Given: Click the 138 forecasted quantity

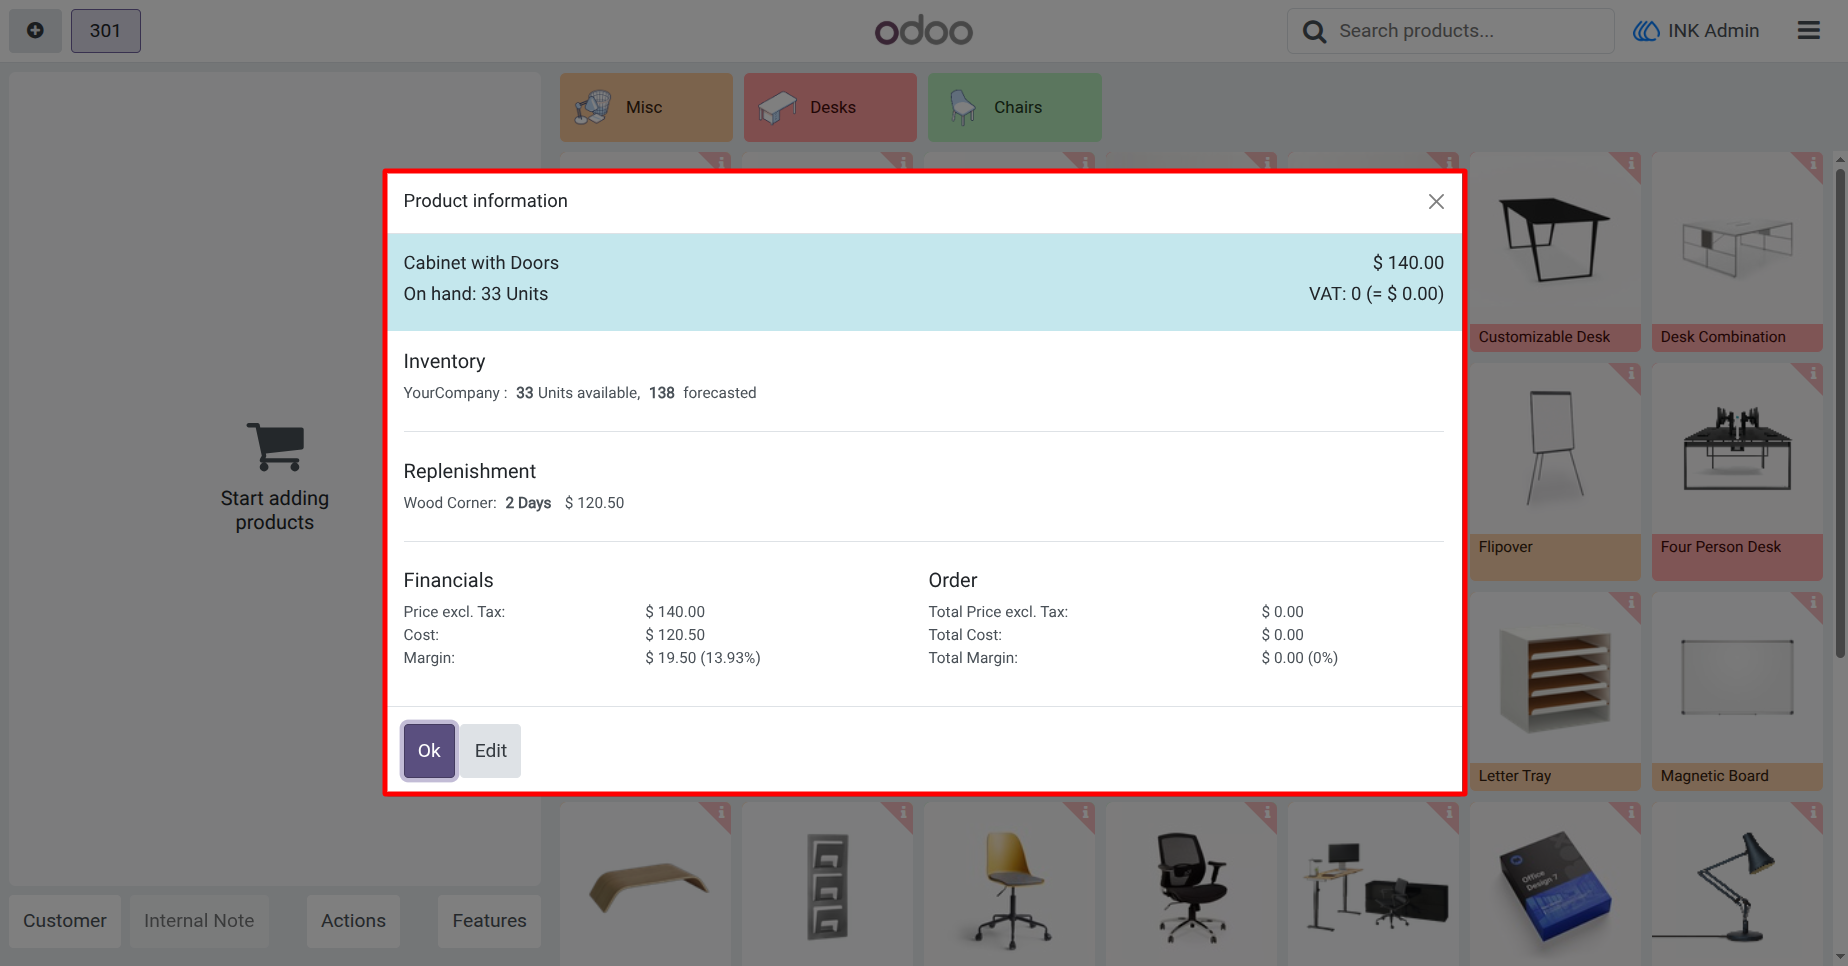Looking at the screenshot, I should pos(662,393).
